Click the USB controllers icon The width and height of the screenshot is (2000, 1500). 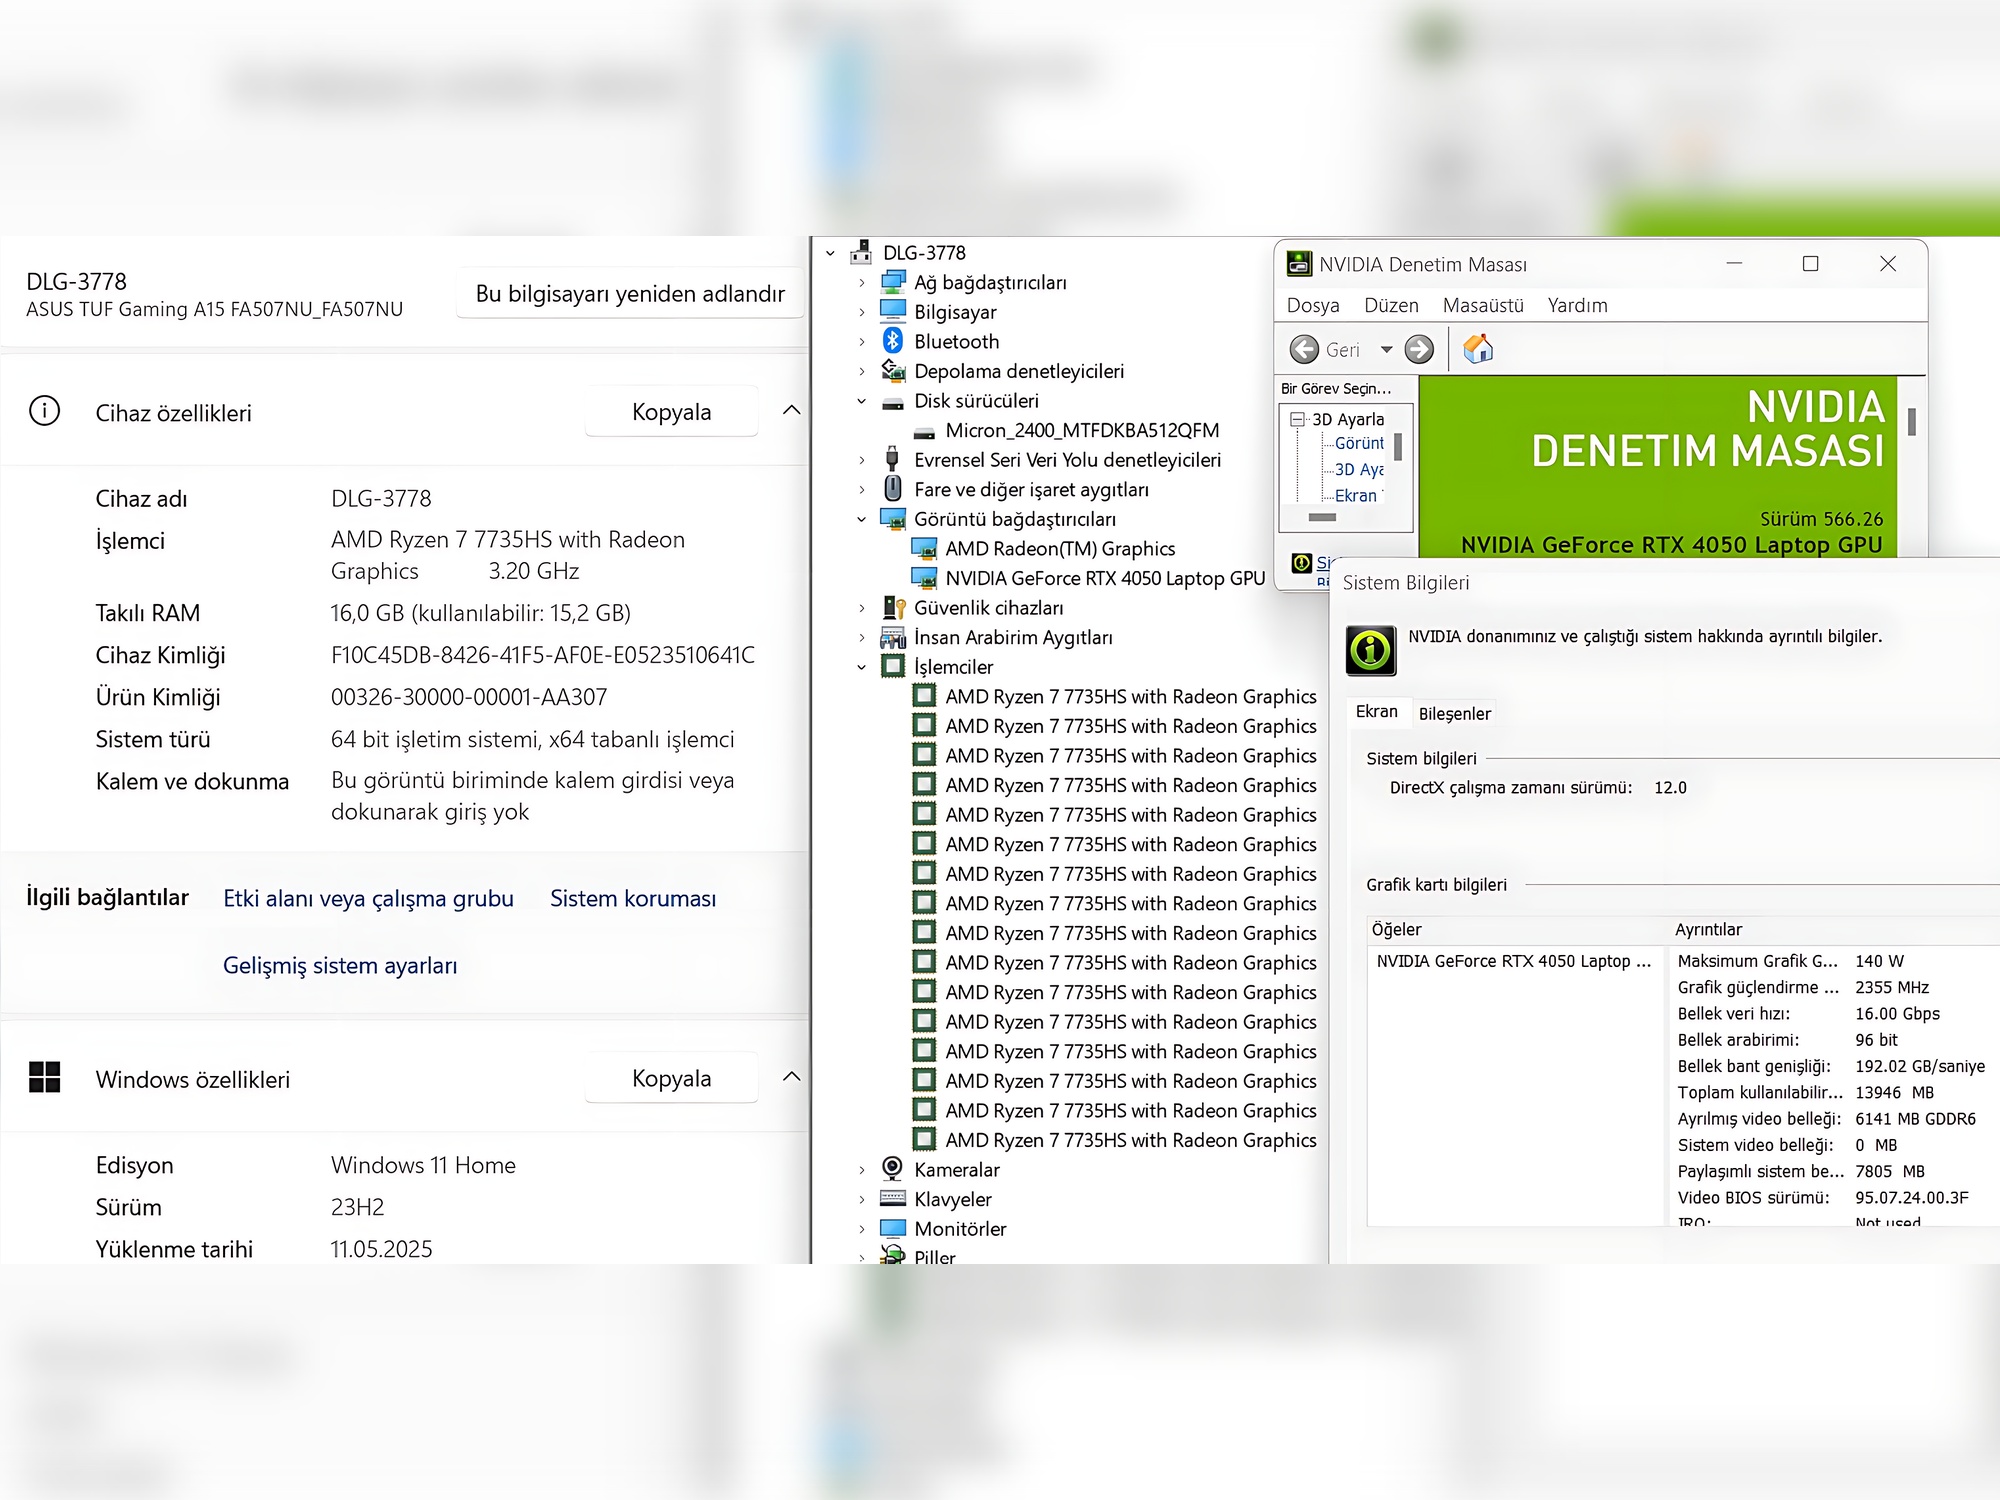coord(893,460)
